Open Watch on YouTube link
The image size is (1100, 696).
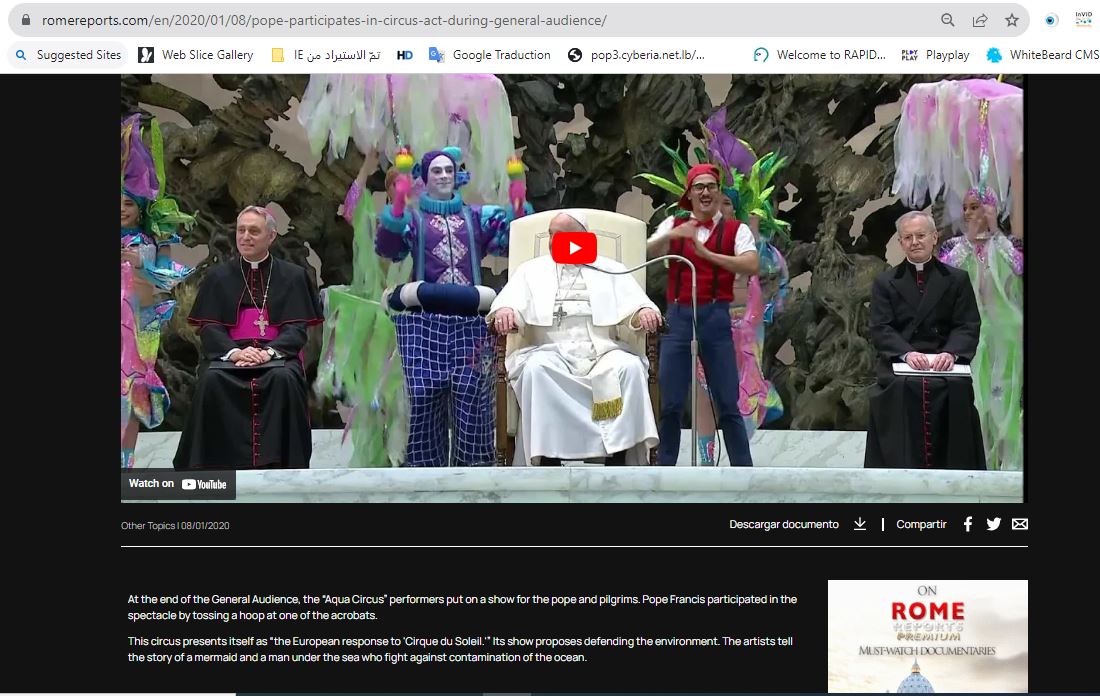coord(178,484)
